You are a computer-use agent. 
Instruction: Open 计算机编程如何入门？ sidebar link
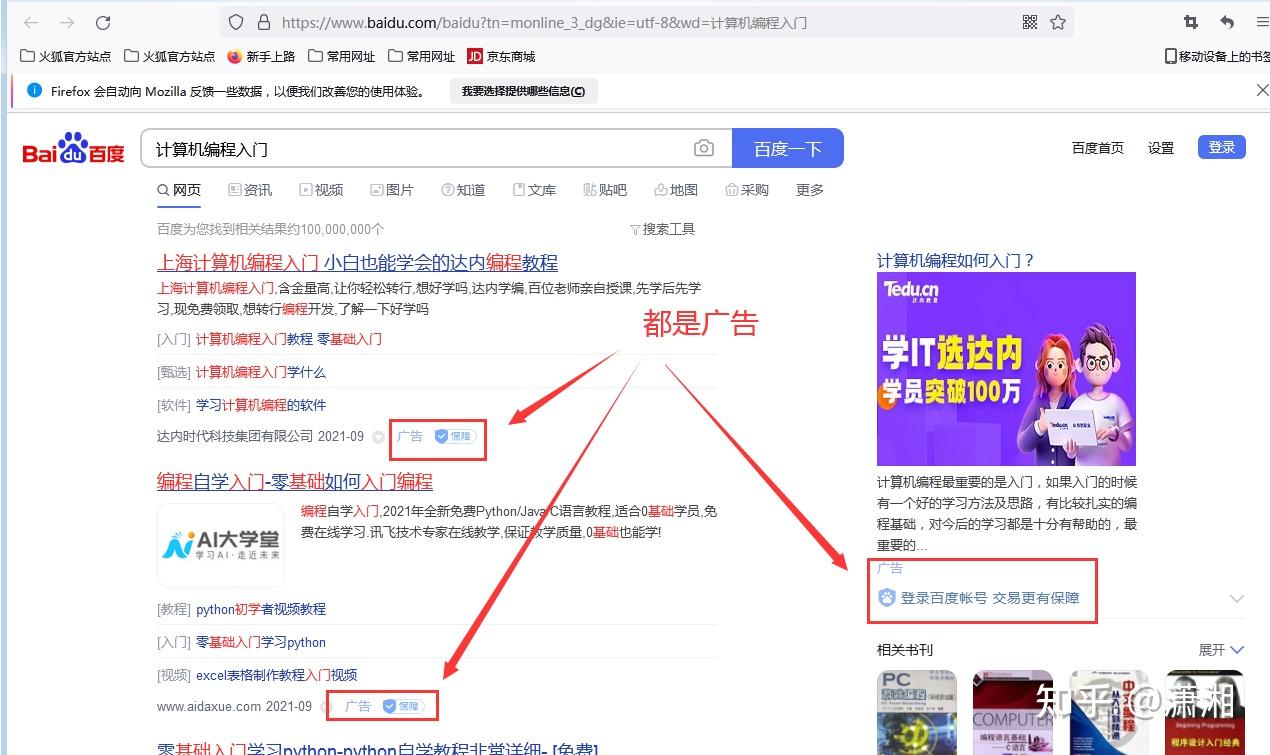pos(956,261)
